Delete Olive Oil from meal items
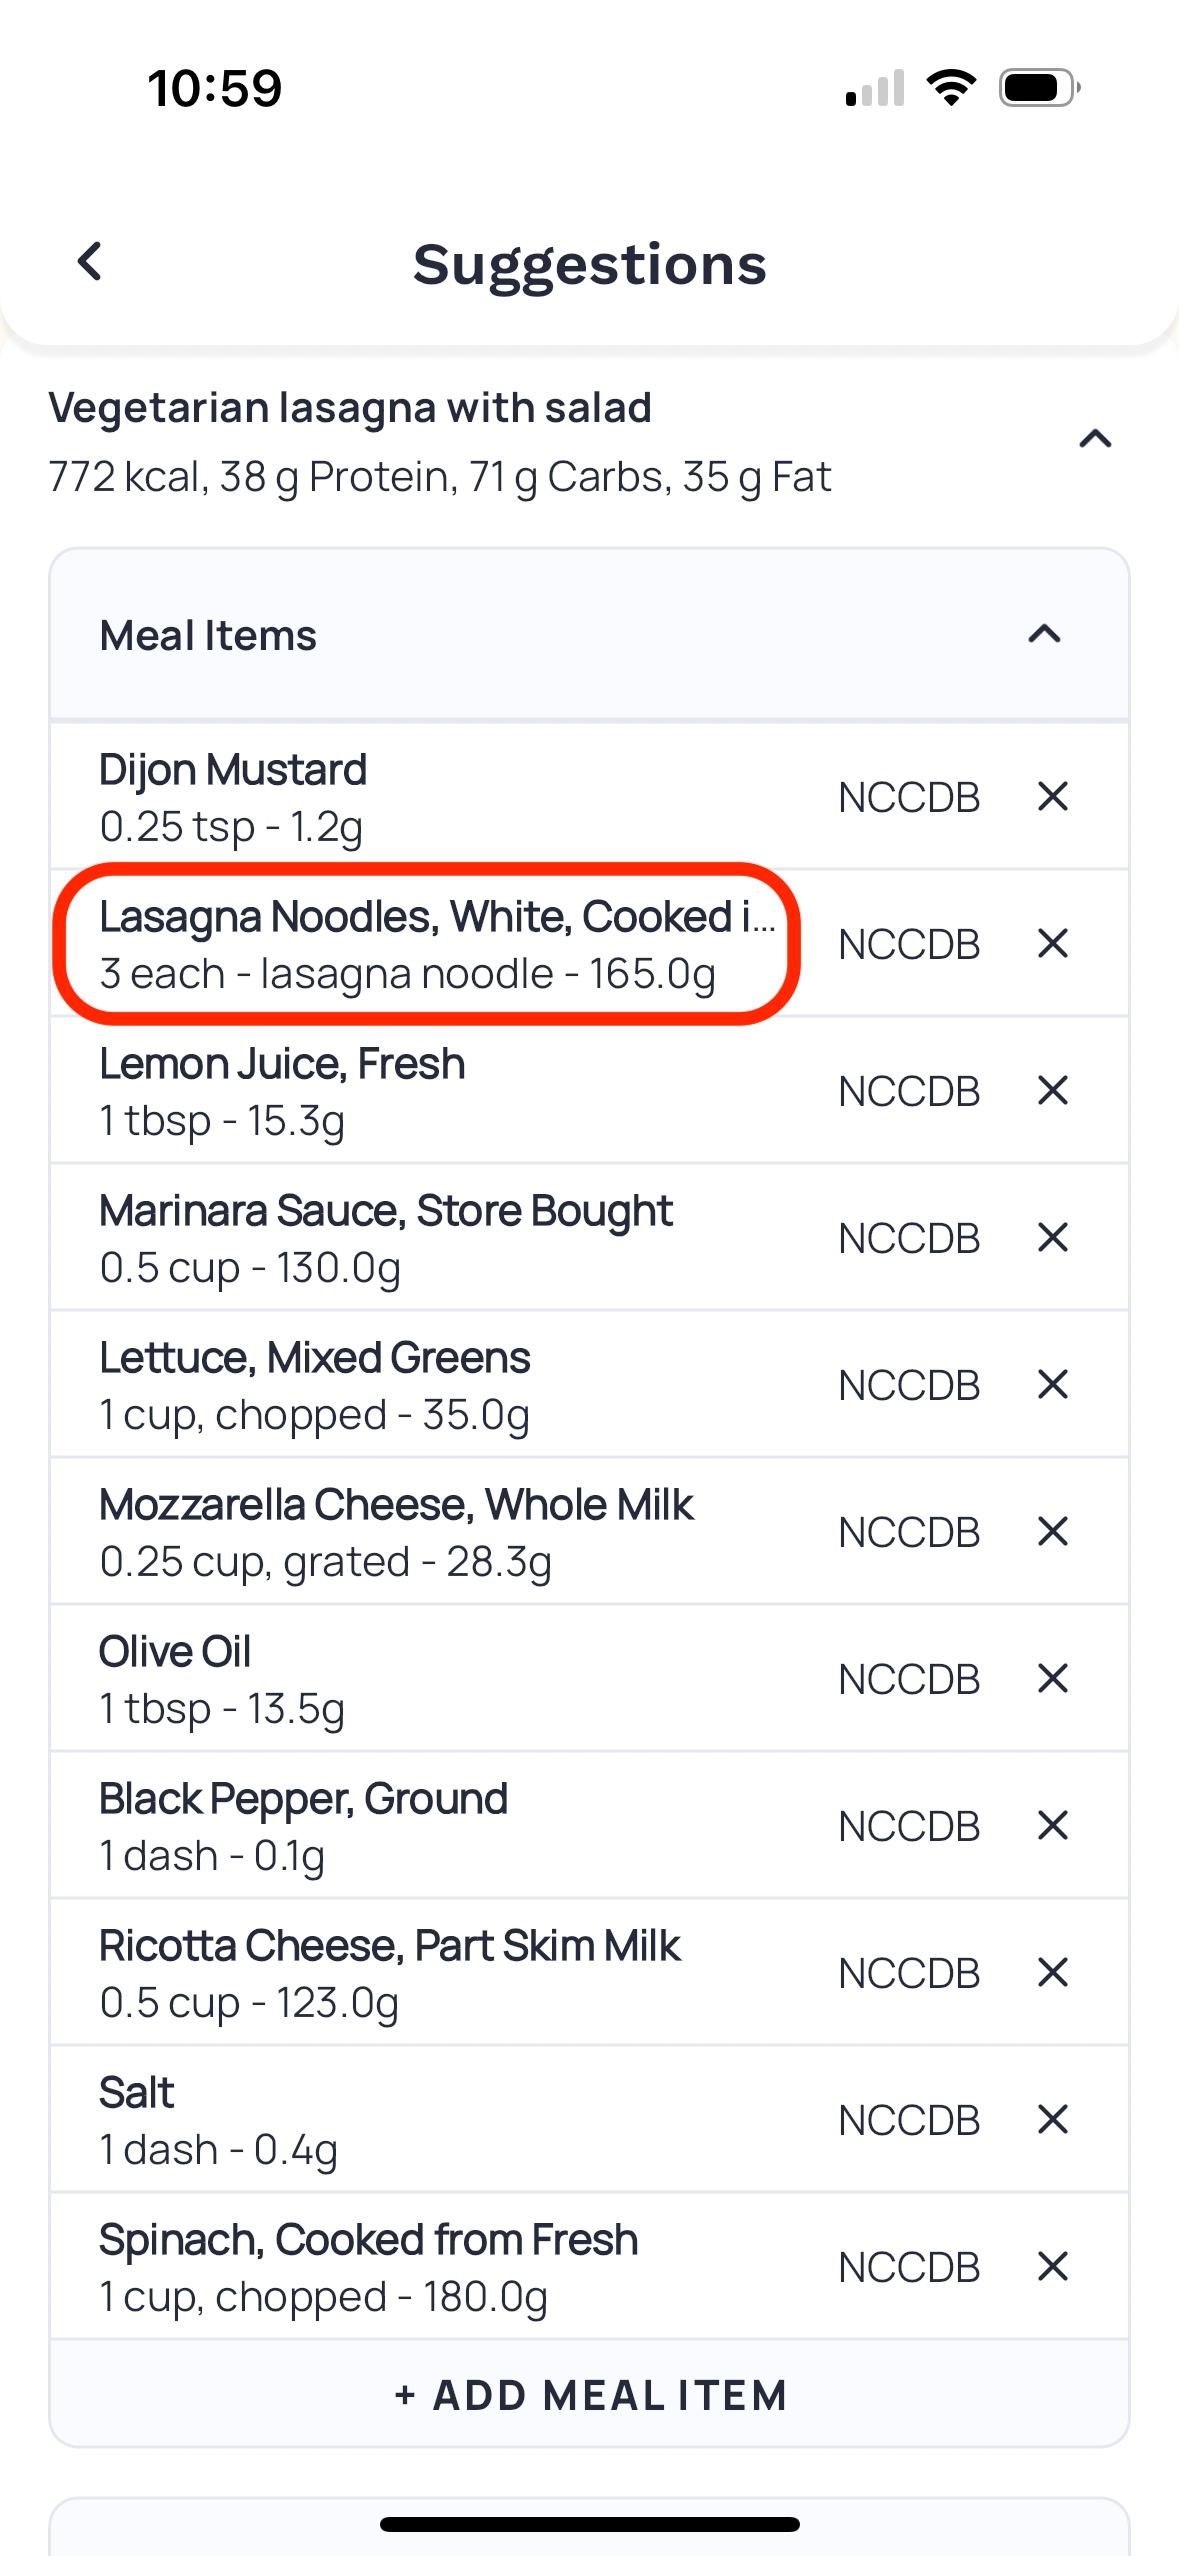This screenshot has width=1179, height=2556. (x=1053, y=1678)
